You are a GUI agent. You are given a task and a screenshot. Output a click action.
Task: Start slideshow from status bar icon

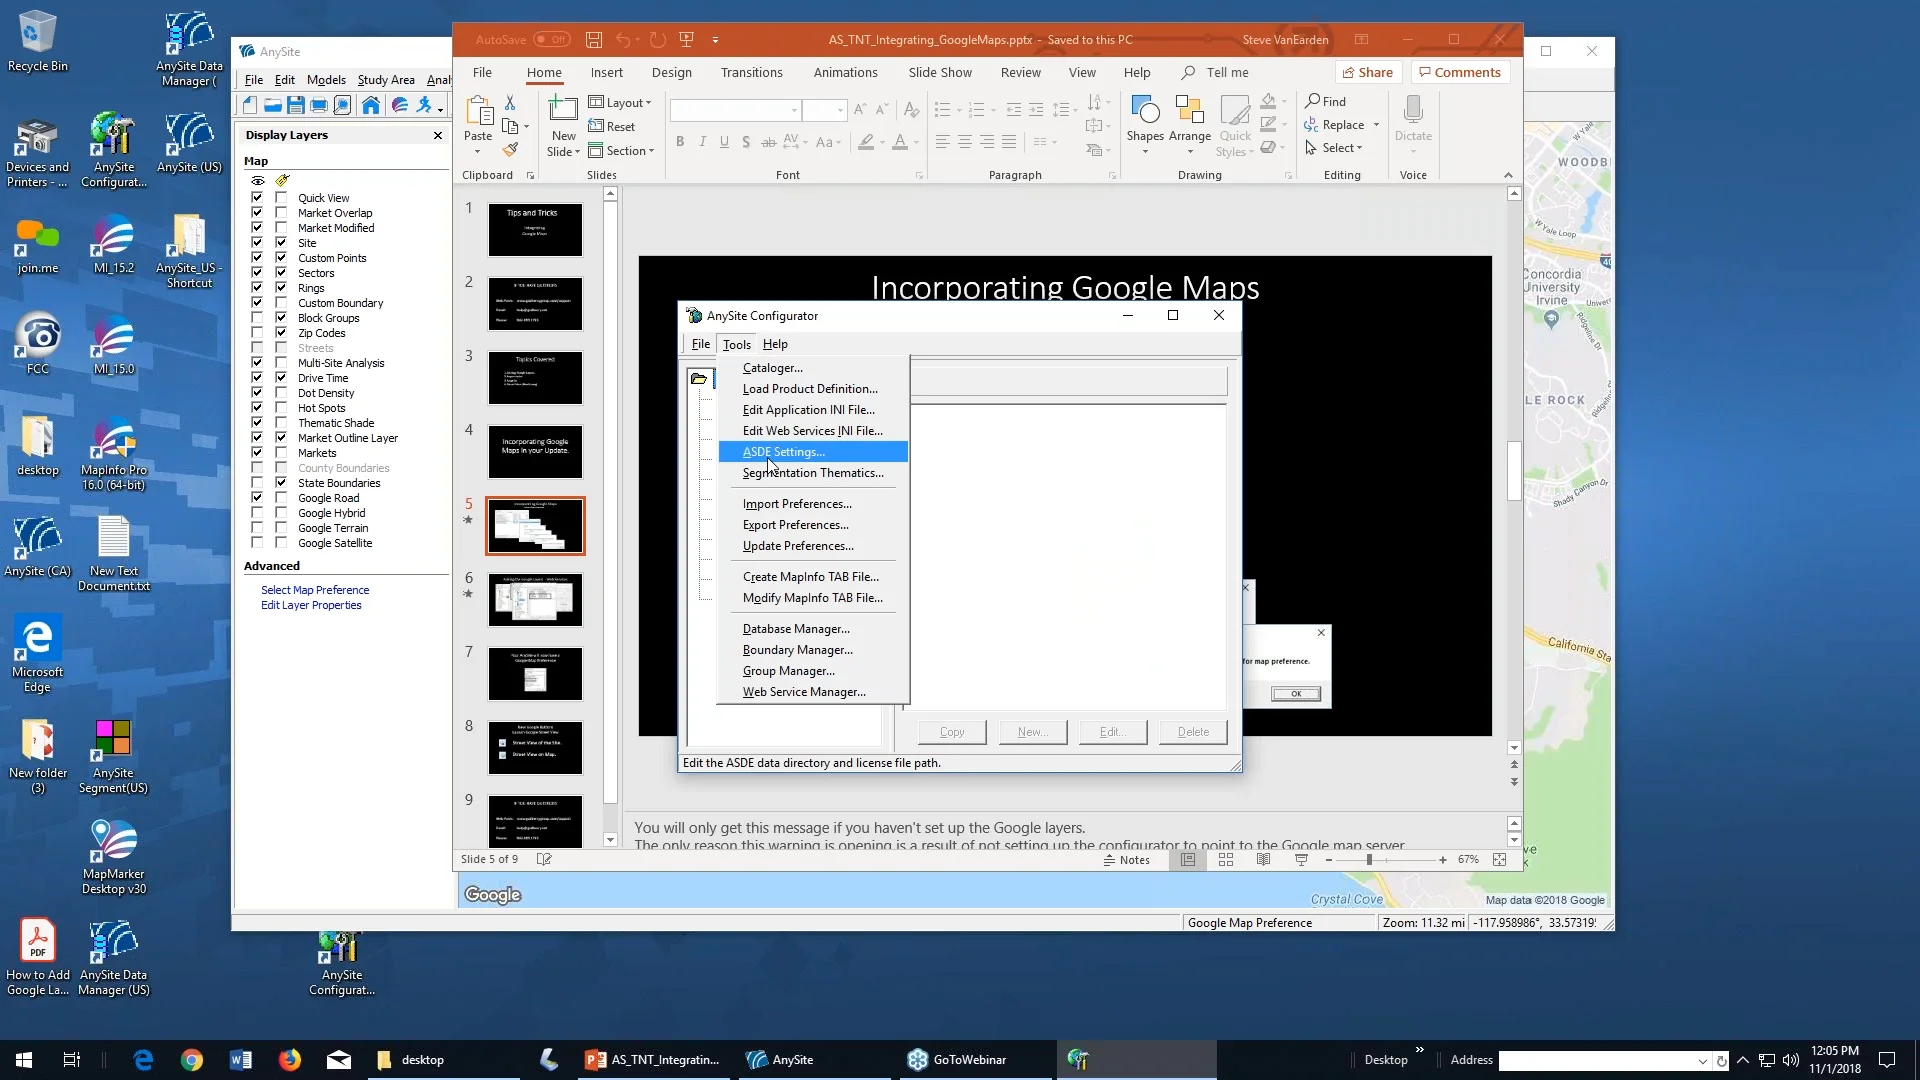1301,860
